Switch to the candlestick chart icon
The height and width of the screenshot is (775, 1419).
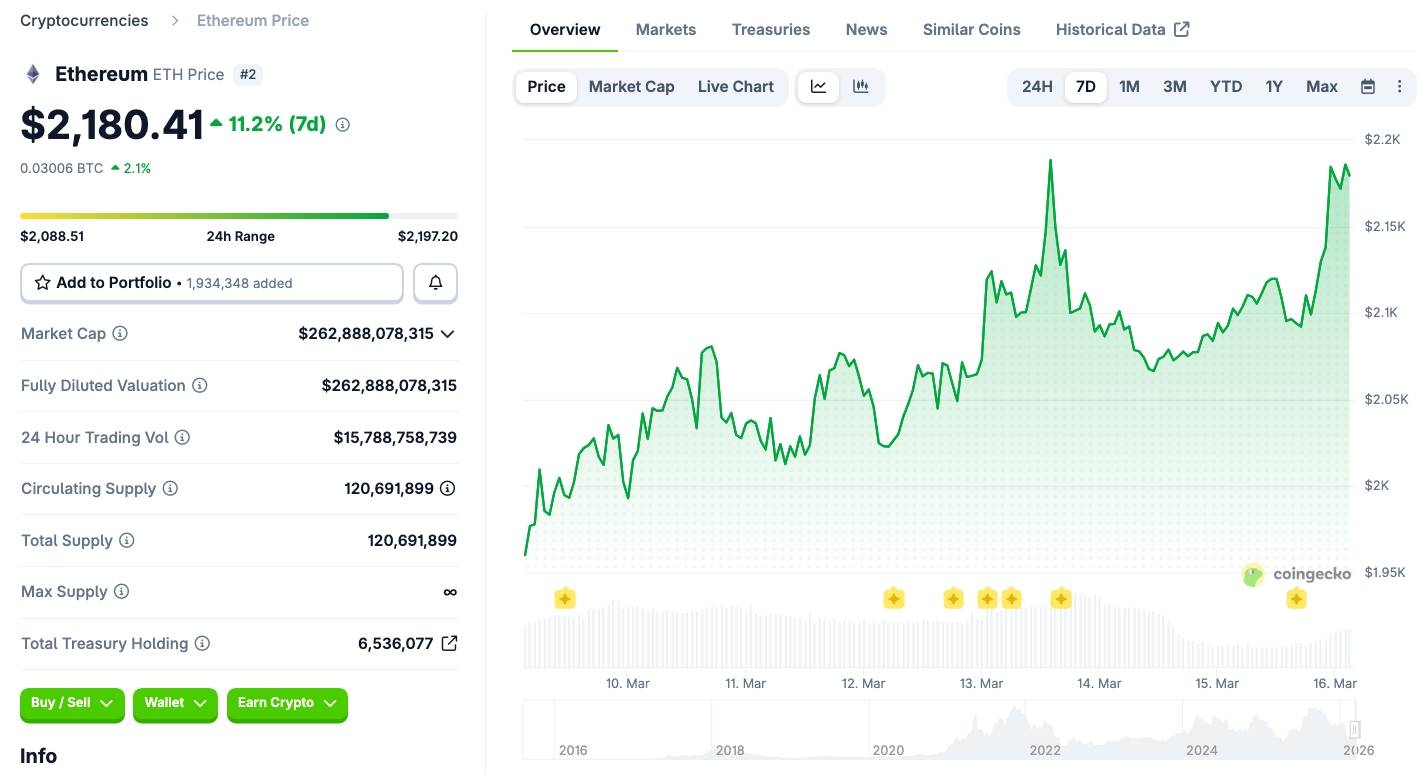(860, 87)
